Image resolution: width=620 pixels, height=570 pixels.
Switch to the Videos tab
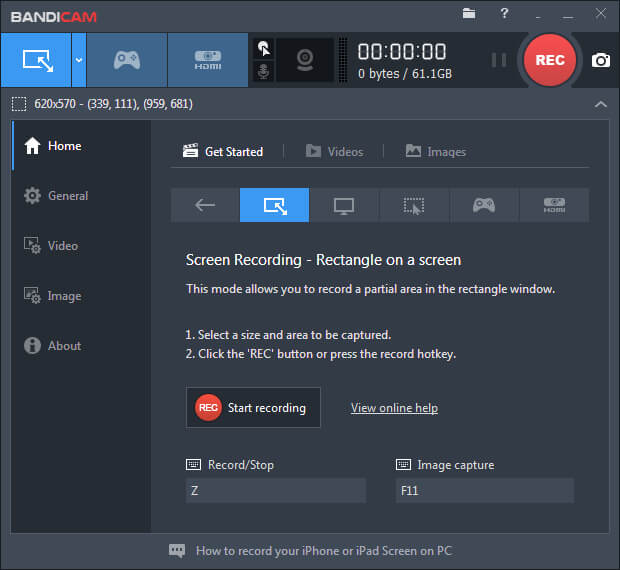pyautogui.click(x=335, y=151)
